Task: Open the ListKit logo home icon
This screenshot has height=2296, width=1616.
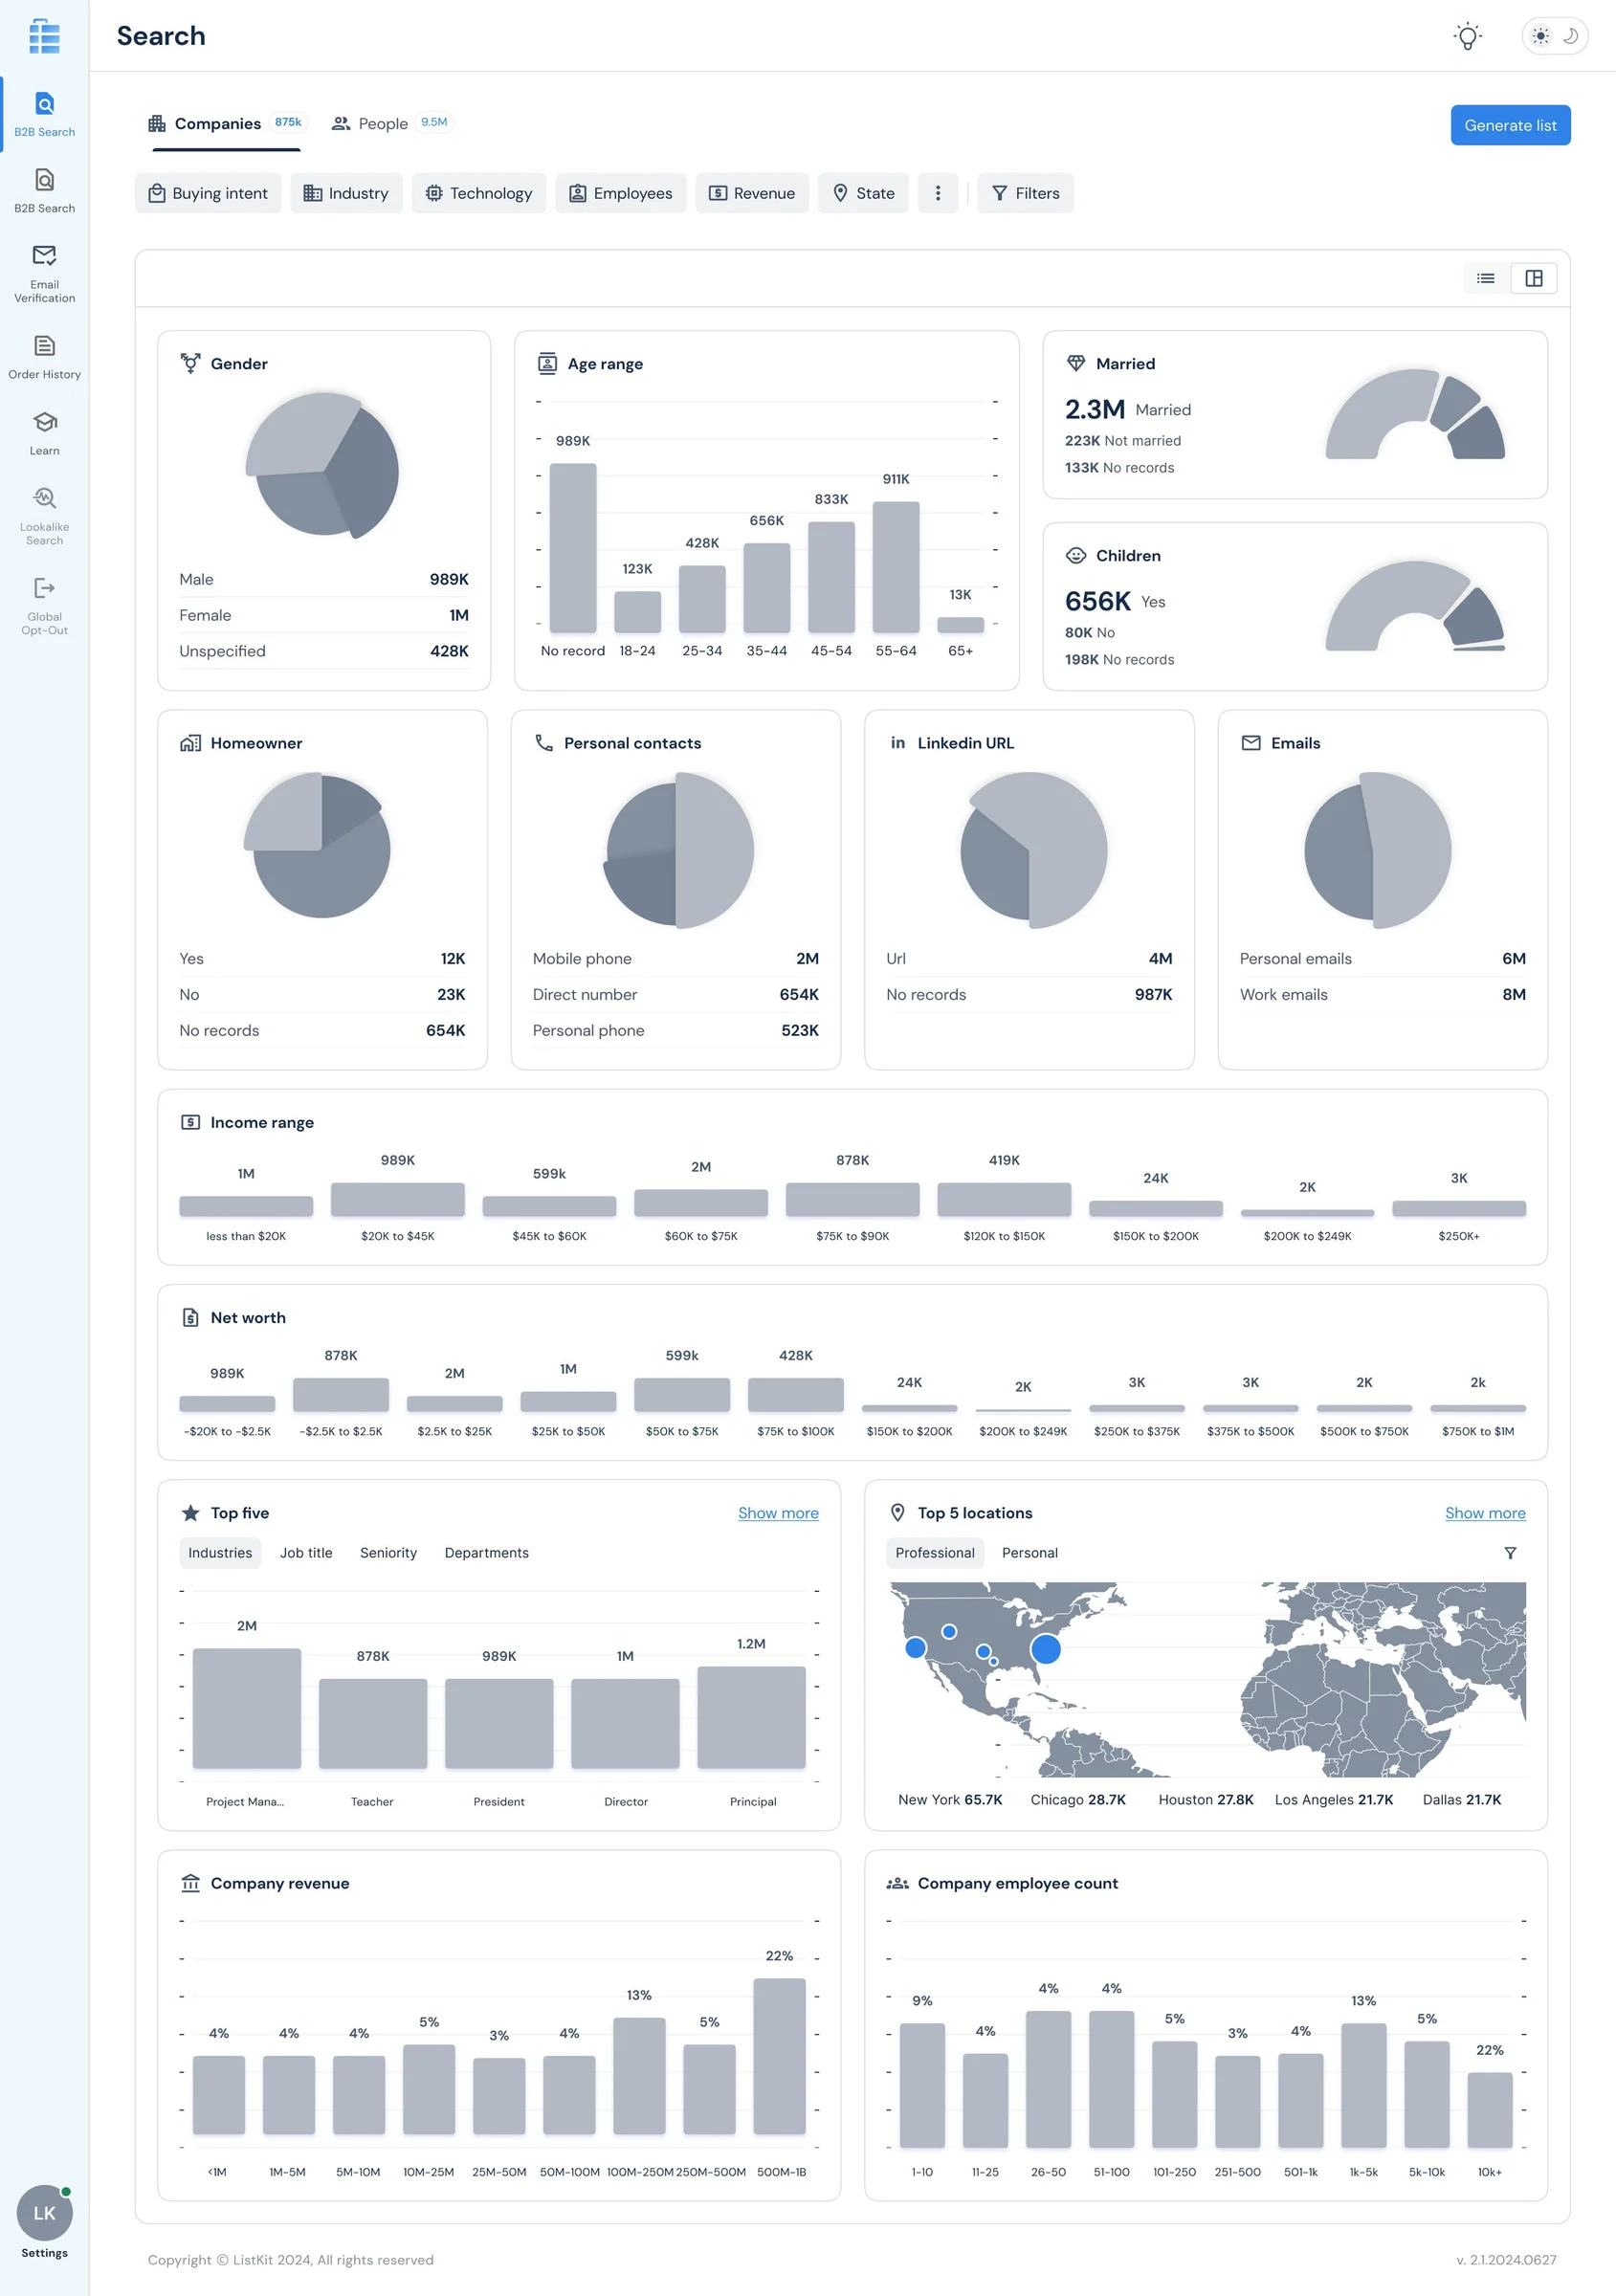Action: tap(44, 36)
